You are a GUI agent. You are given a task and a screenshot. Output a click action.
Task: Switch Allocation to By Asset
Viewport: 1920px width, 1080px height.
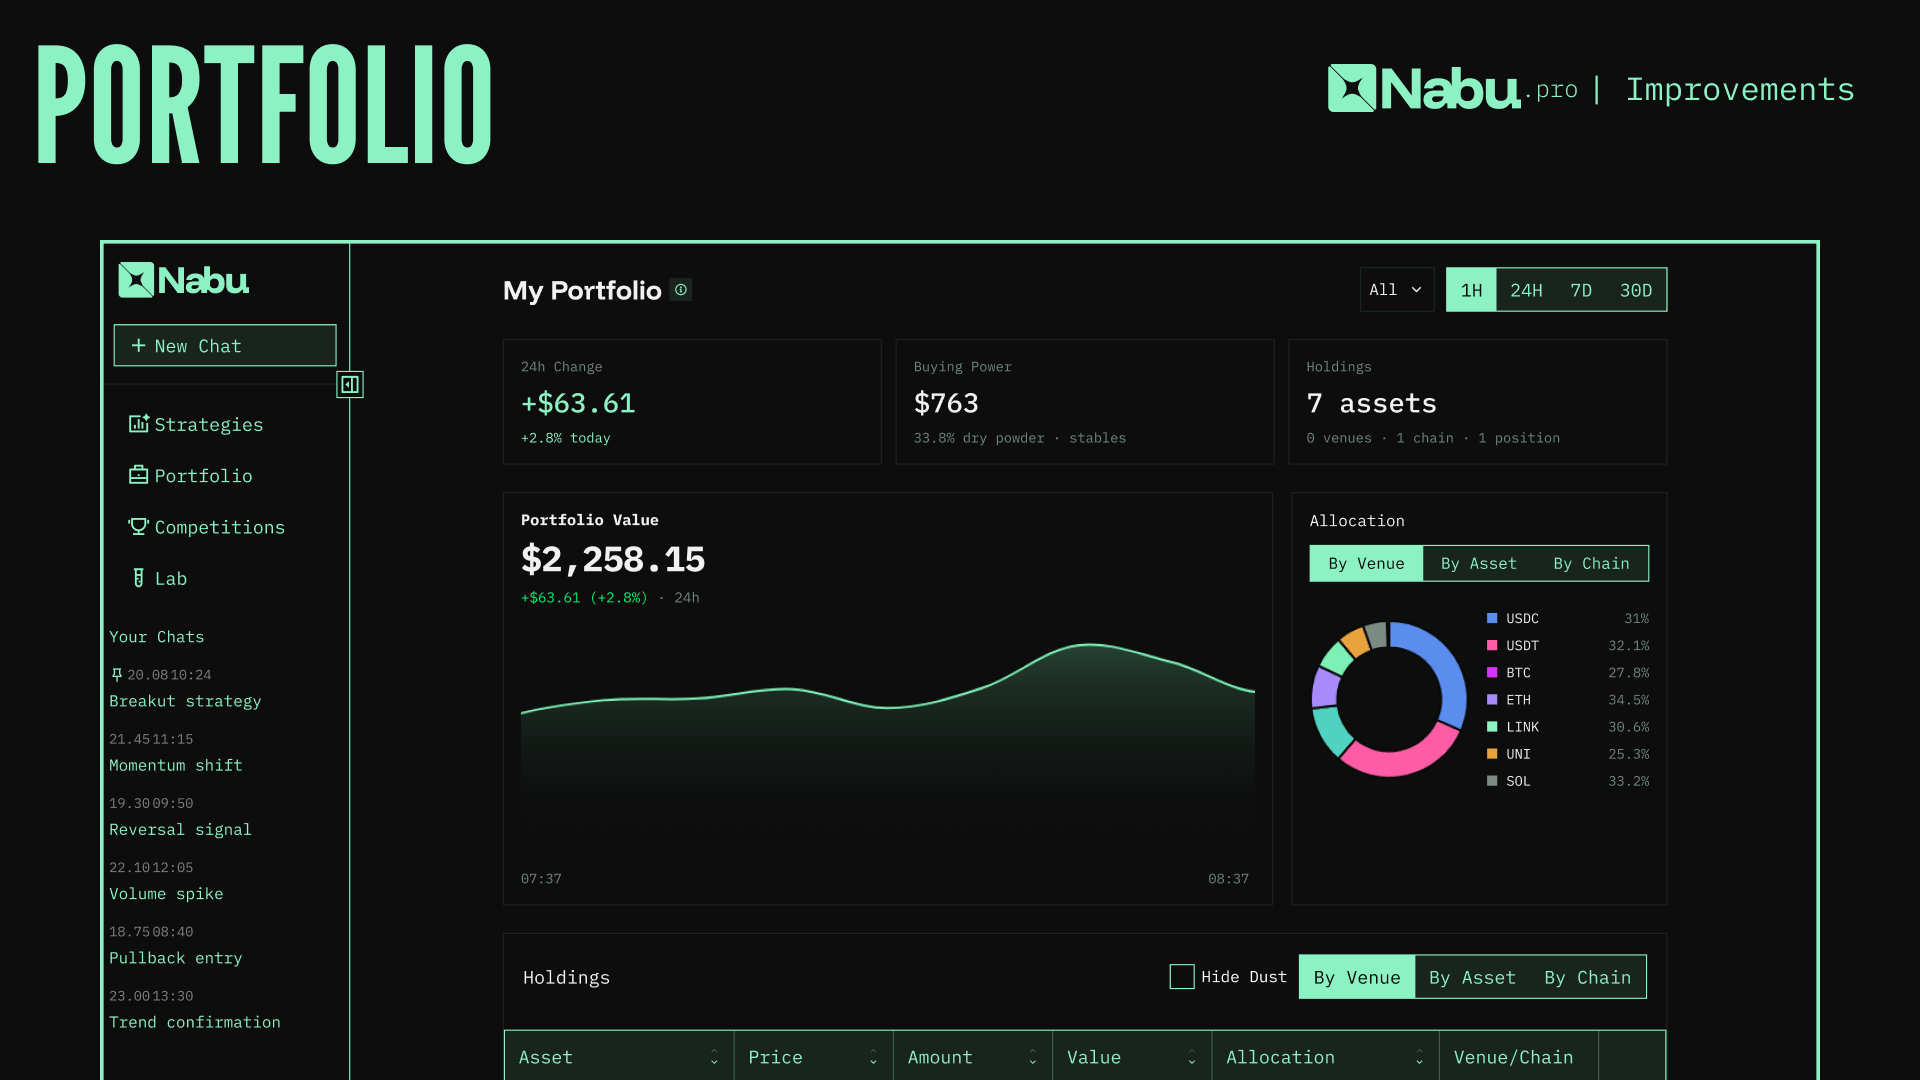1479,564
